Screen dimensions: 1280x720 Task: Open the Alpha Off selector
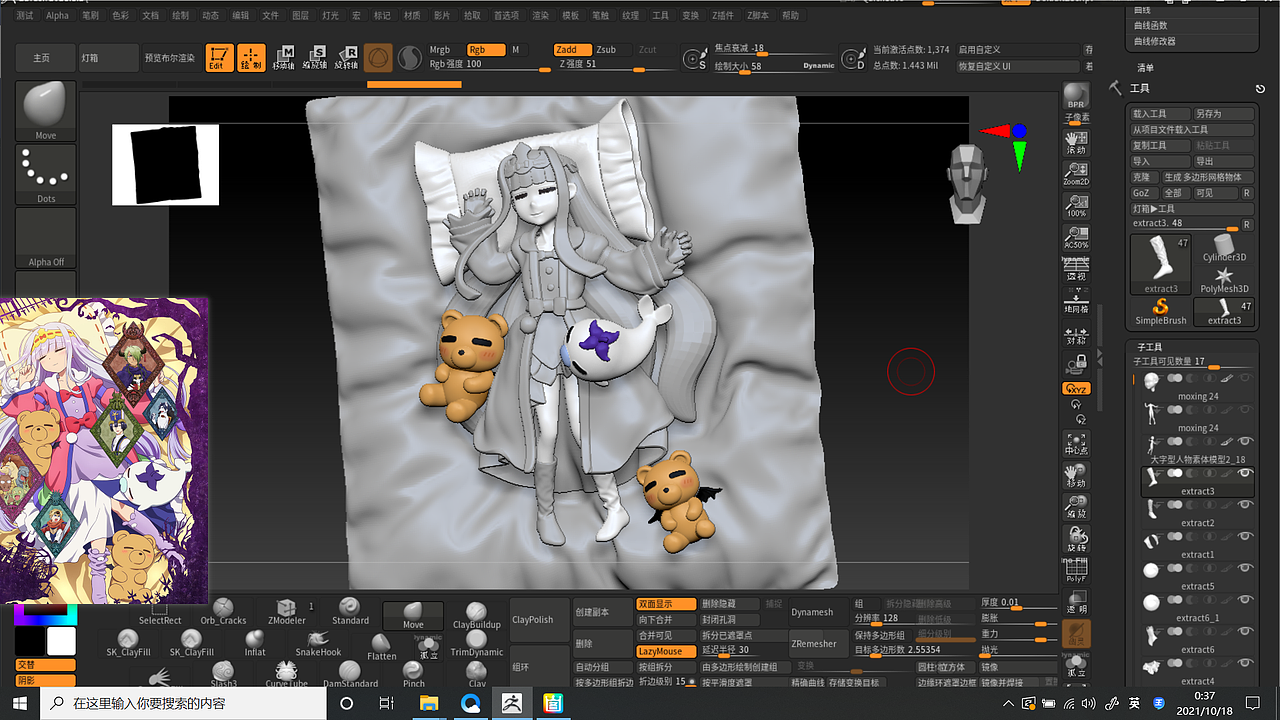46,238
